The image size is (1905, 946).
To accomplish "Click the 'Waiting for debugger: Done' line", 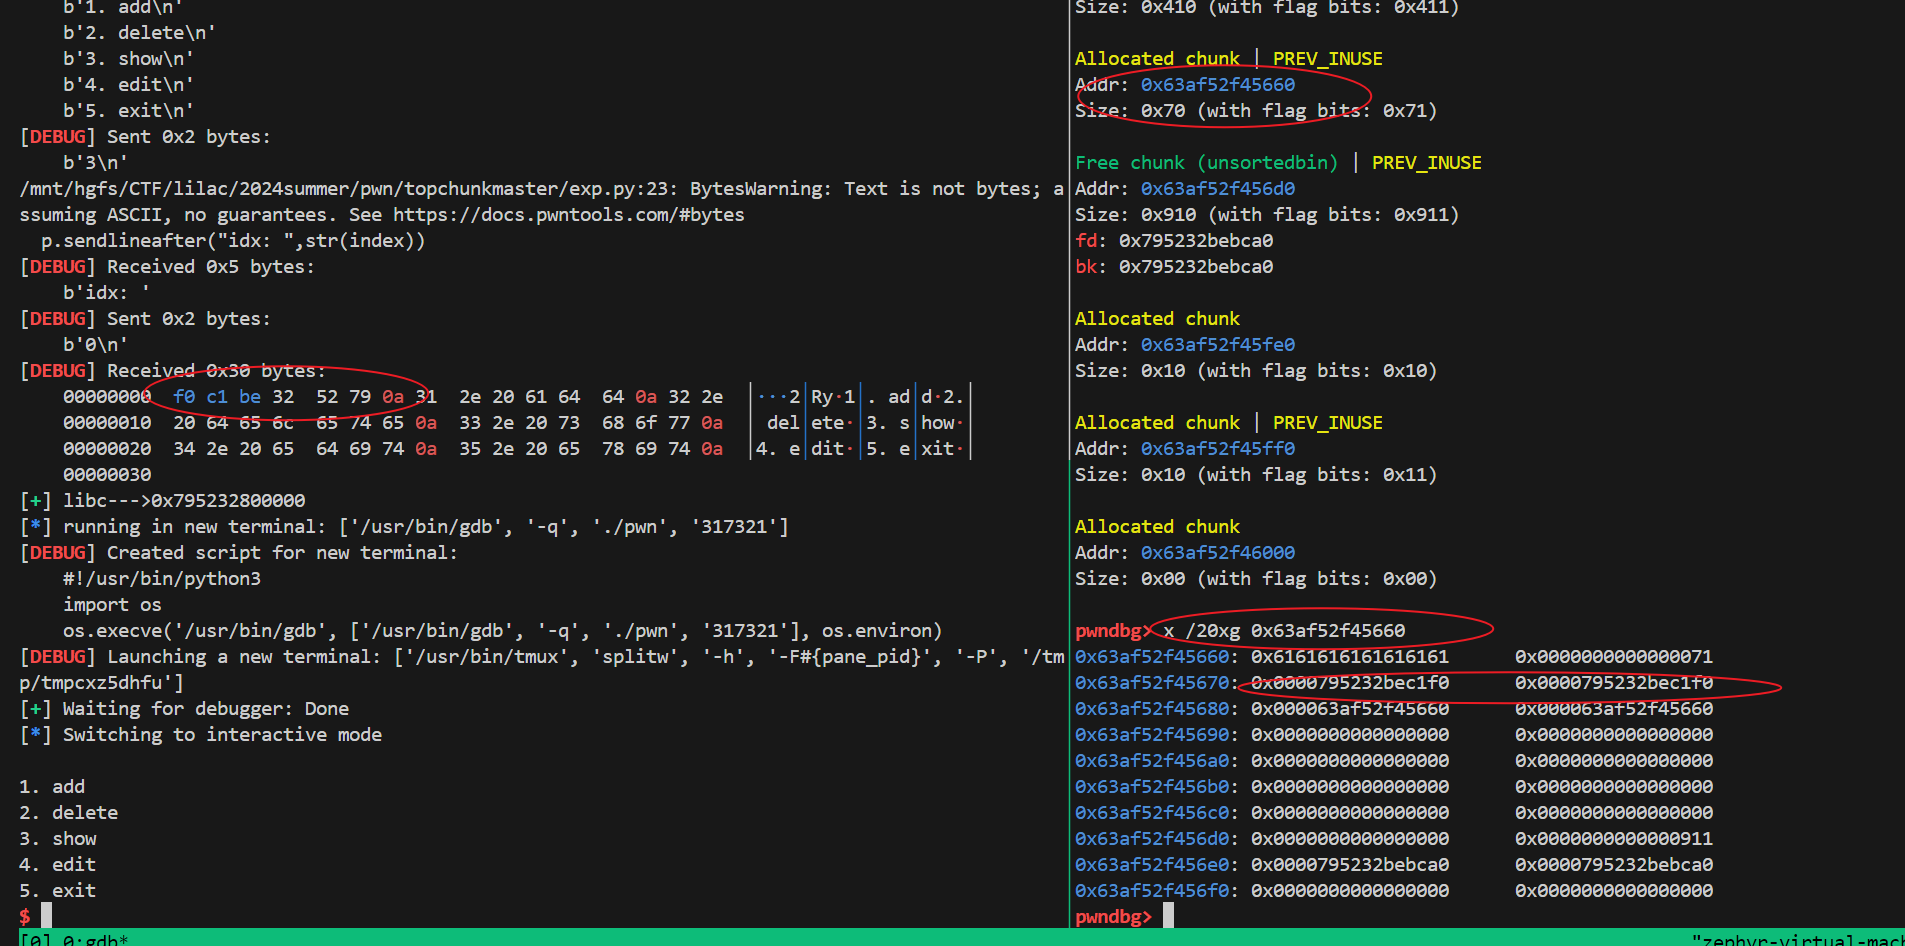I will (x=184, y=709).
